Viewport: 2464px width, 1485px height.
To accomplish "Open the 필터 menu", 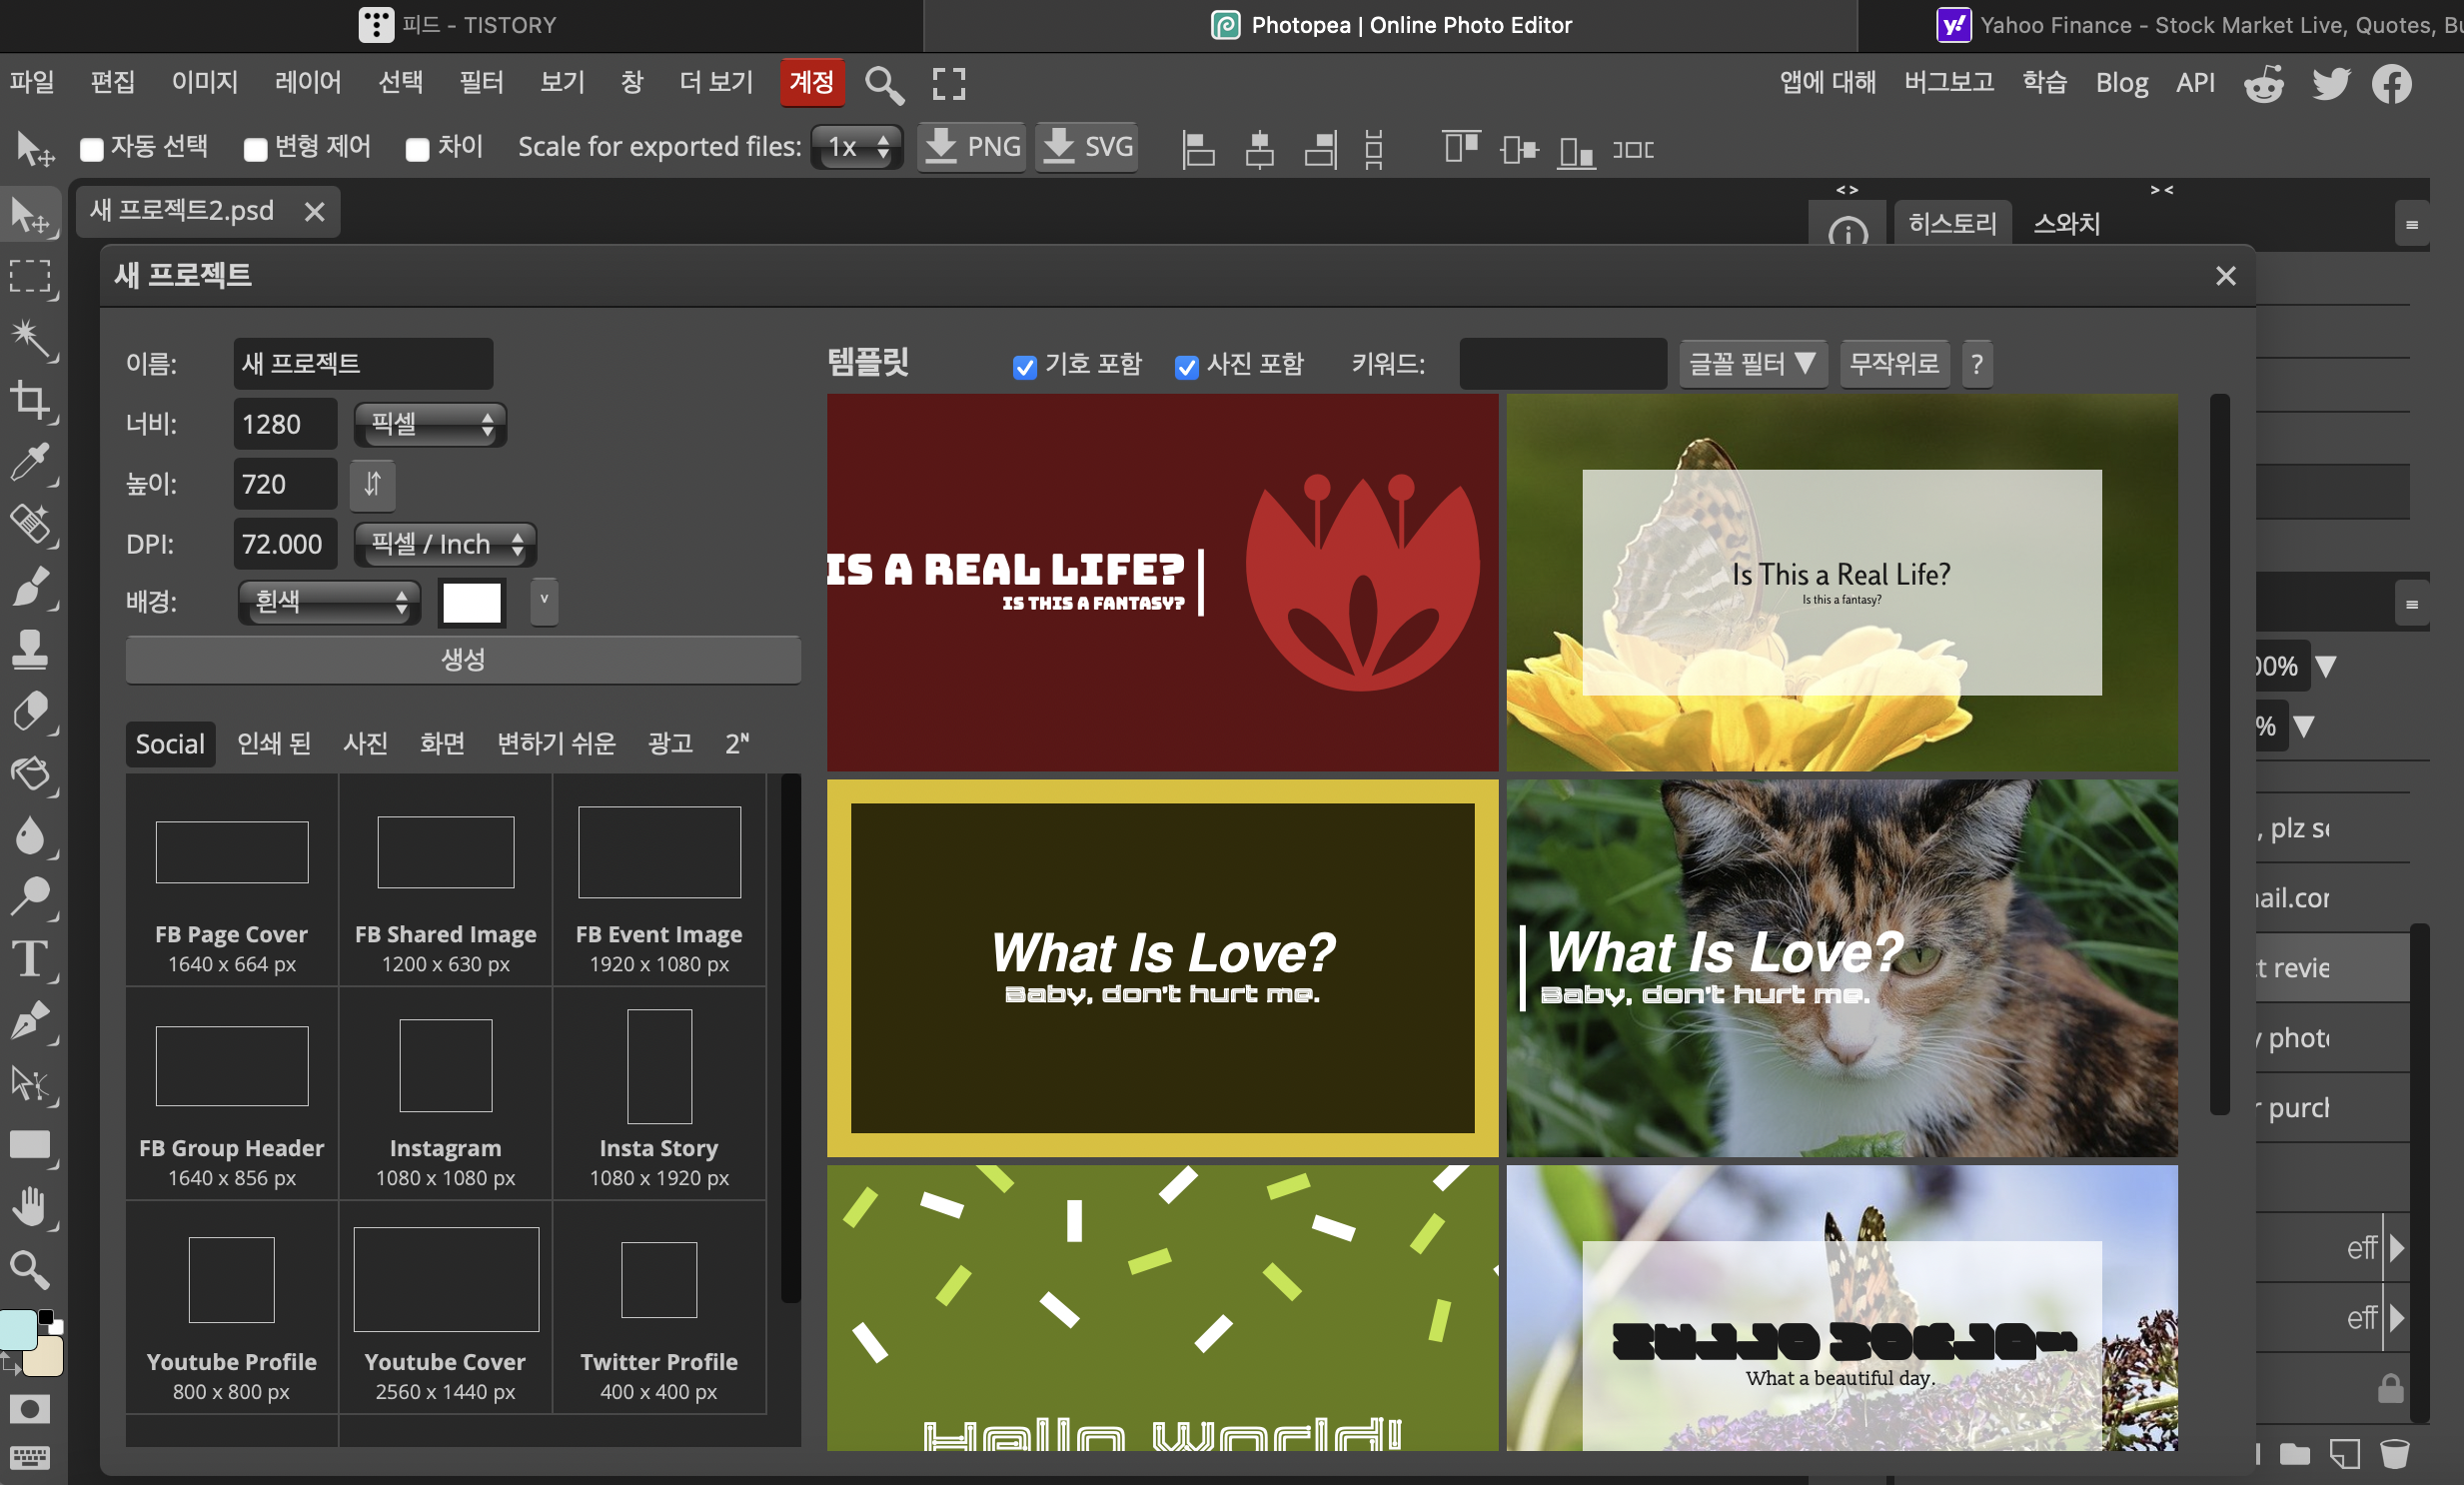I will pos(480,82).
